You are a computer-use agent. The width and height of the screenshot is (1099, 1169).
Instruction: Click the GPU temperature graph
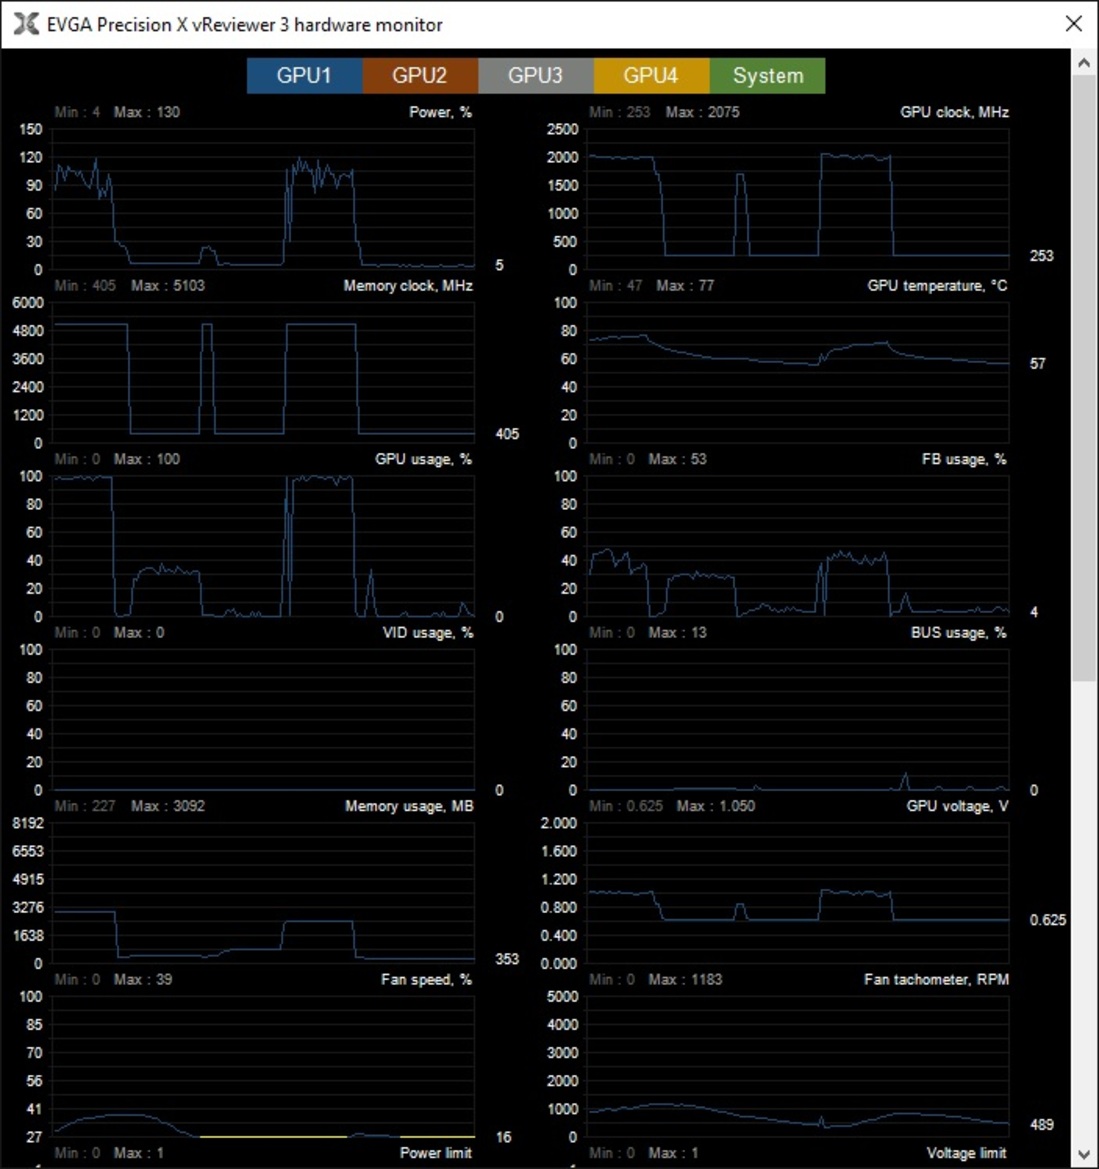coord(798,373)
